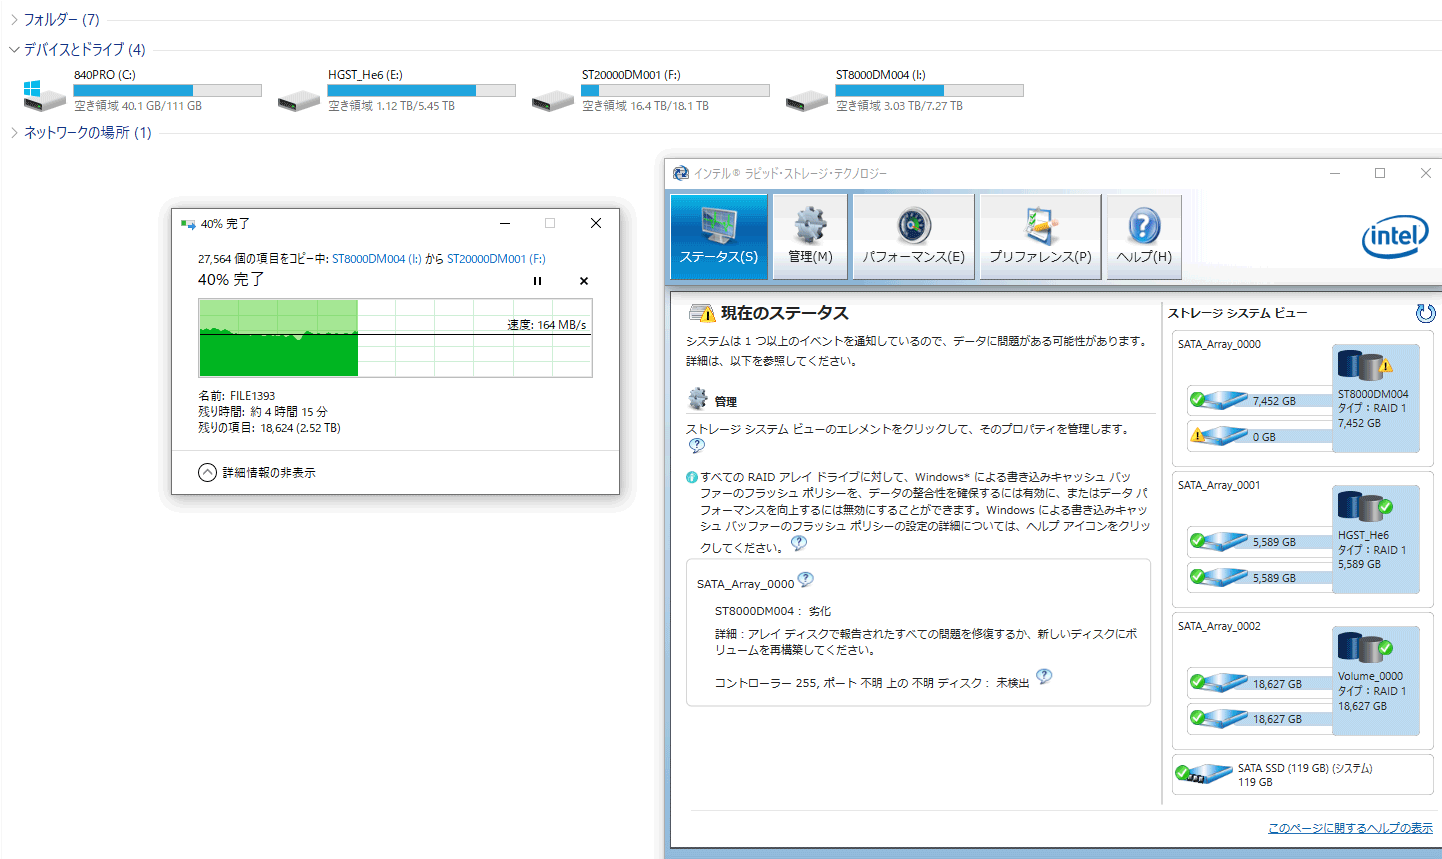The height and width of the screenshot is (859, 1442).
Task: Click the help icon next to 未検出
Action: [1044, 677]
